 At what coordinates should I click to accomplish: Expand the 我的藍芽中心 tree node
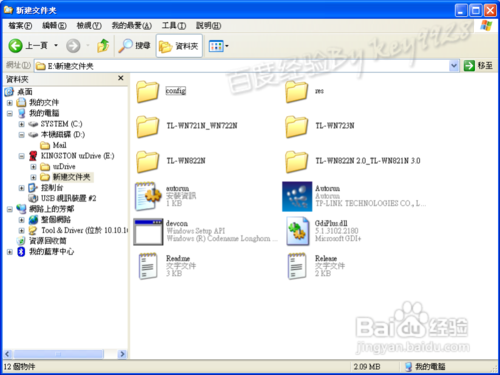pos(10,252)
